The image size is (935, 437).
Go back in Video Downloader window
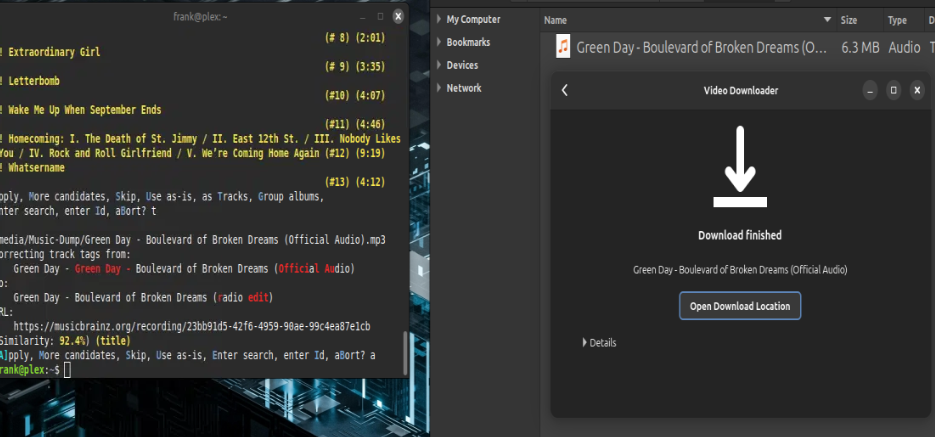[565, 90]
